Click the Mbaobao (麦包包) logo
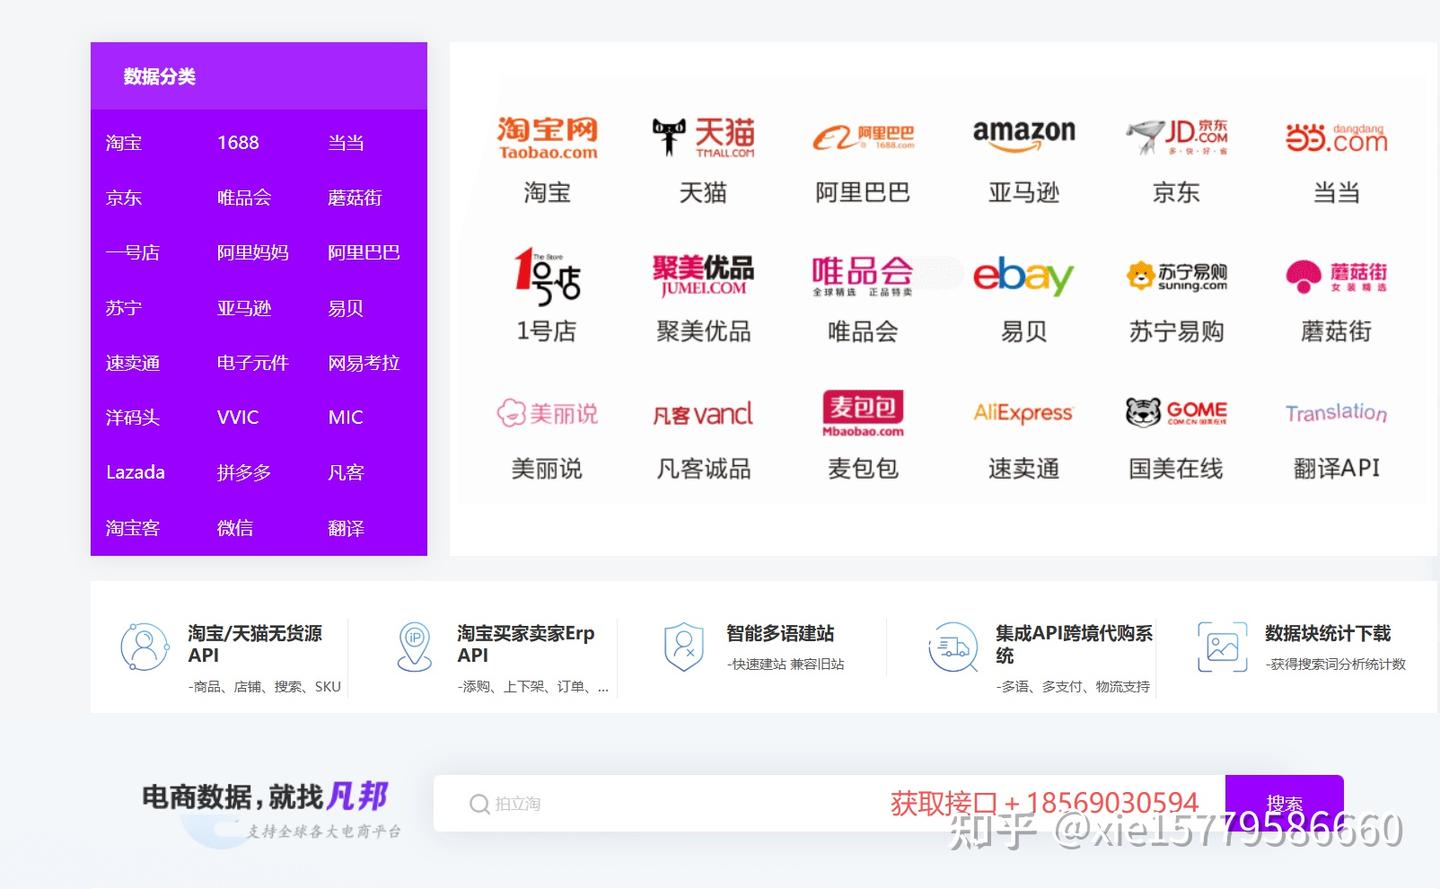 pyautogui.click(x=862, y=412)
